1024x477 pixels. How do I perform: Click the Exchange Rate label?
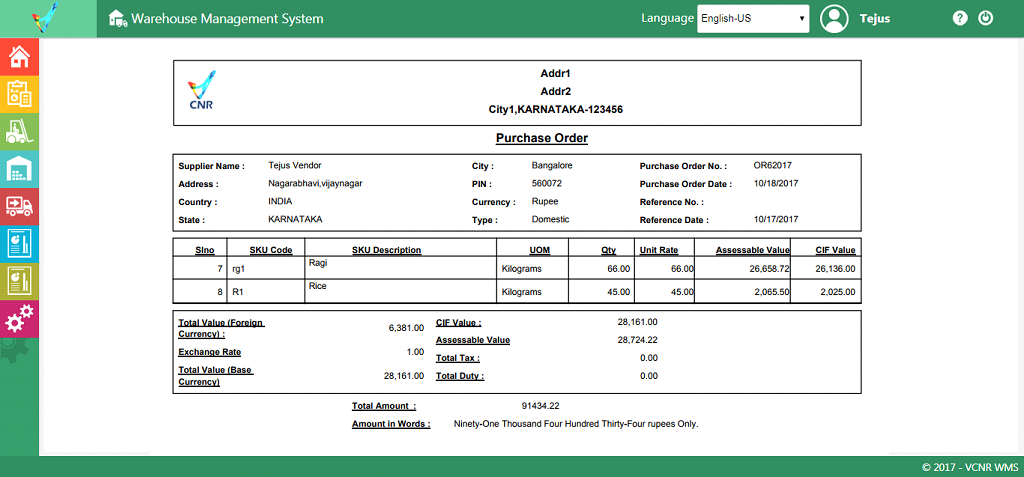pos(210,352)
